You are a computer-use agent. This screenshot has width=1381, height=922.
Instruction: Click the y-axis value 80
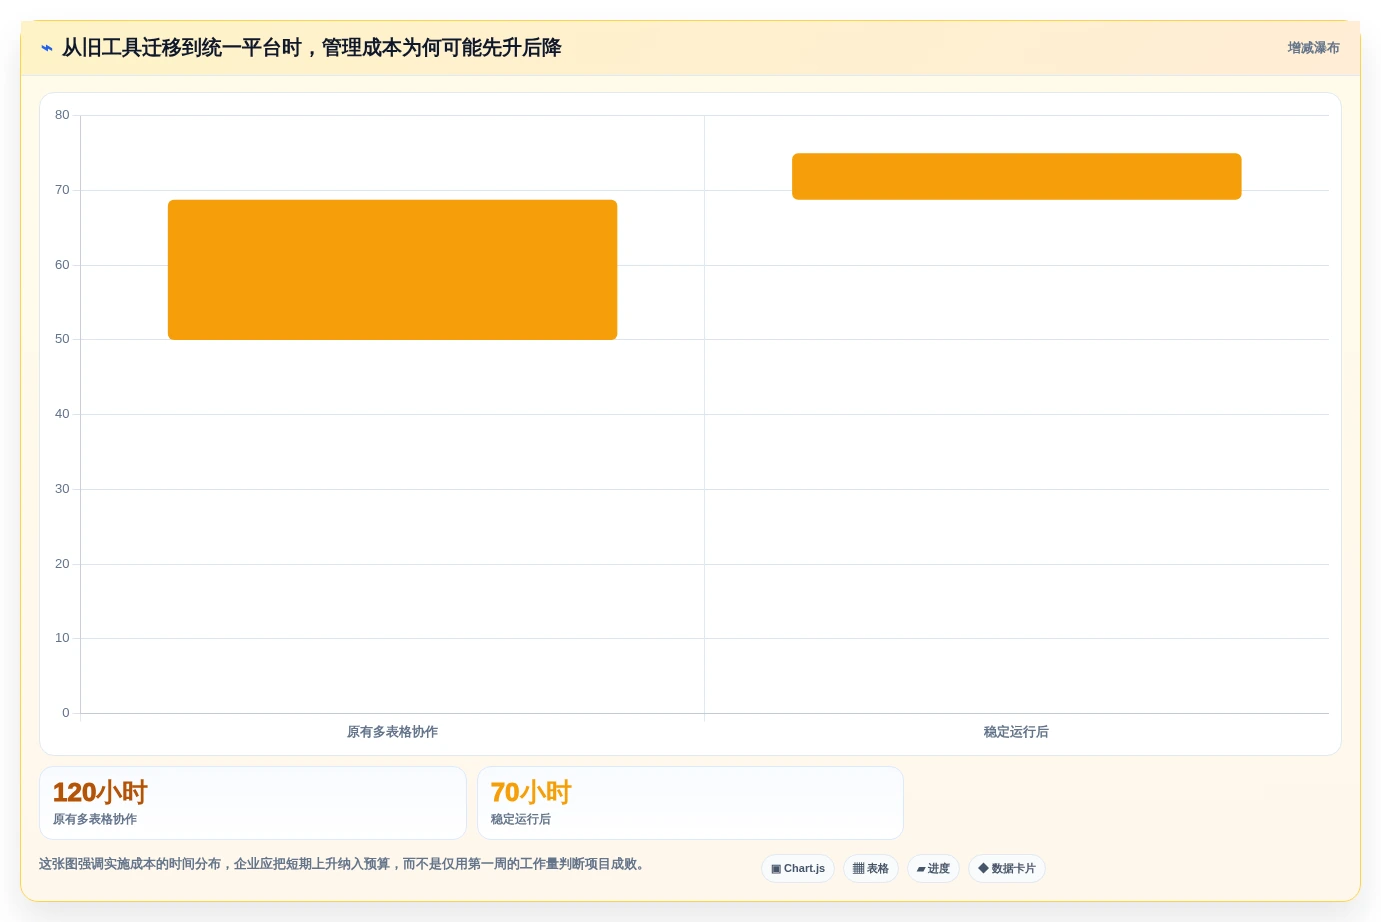62,115
